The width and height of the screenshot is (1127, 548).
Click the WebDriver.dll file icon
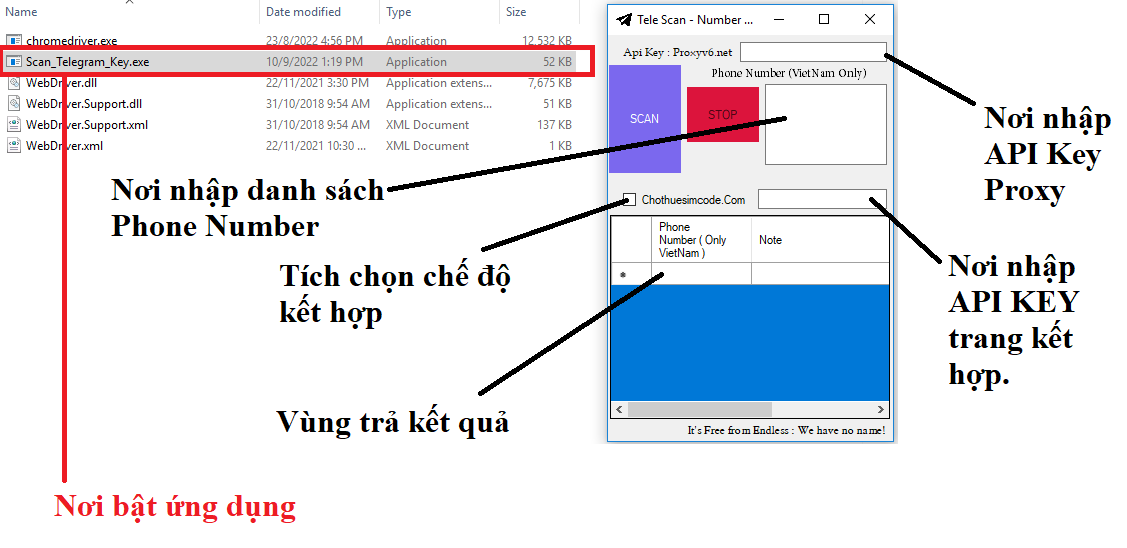pos(14,83)
